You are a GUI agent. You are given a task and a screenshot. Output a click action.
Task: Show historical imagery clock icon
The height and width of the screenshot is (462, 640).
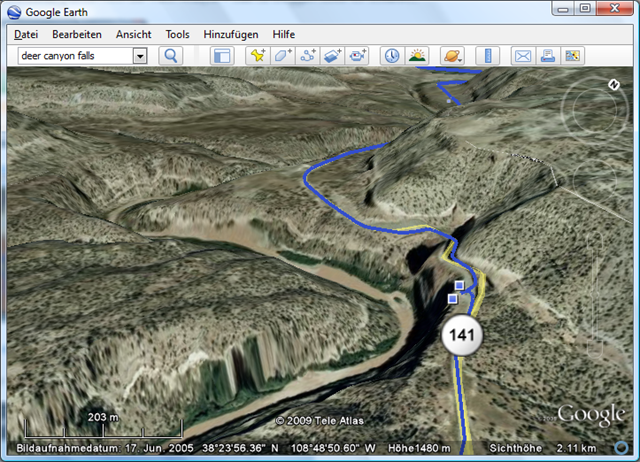[x=391, y=56]
